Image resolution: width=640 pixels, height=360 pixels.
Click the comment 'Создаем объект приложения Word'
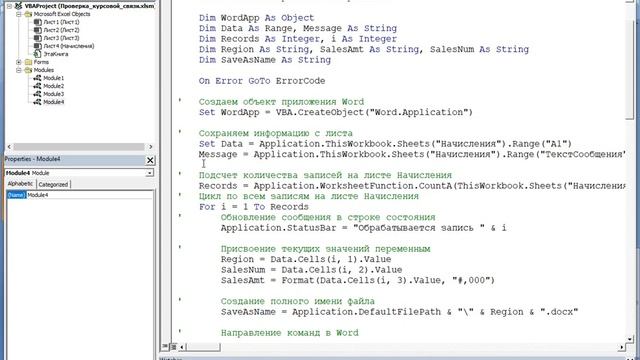[x=281, y=102]
